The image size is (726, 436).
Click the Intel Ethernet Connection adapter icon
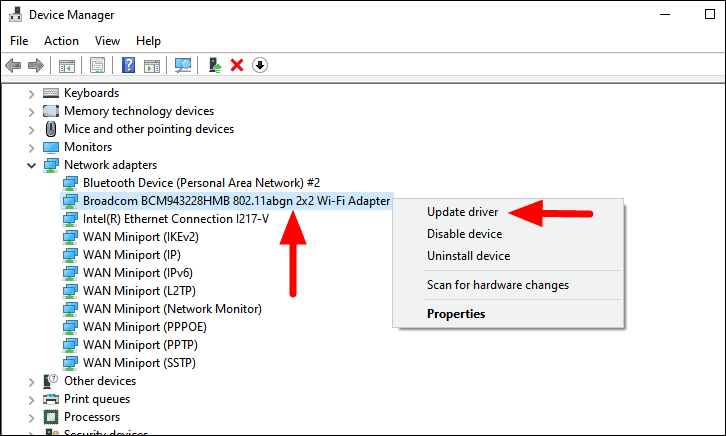tap(70, 219)
